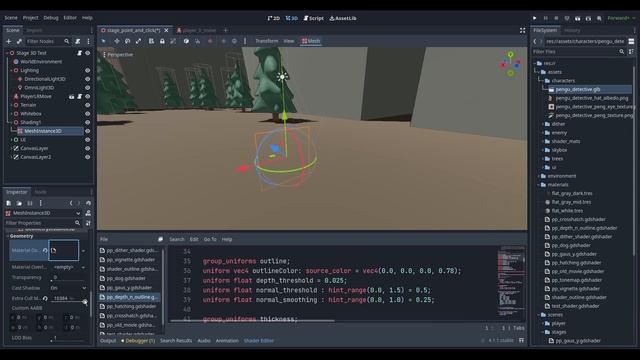The height and width of the screenshot is (360, 640).
Task: Click the lock selected node icon
Action: click(162, 41)
